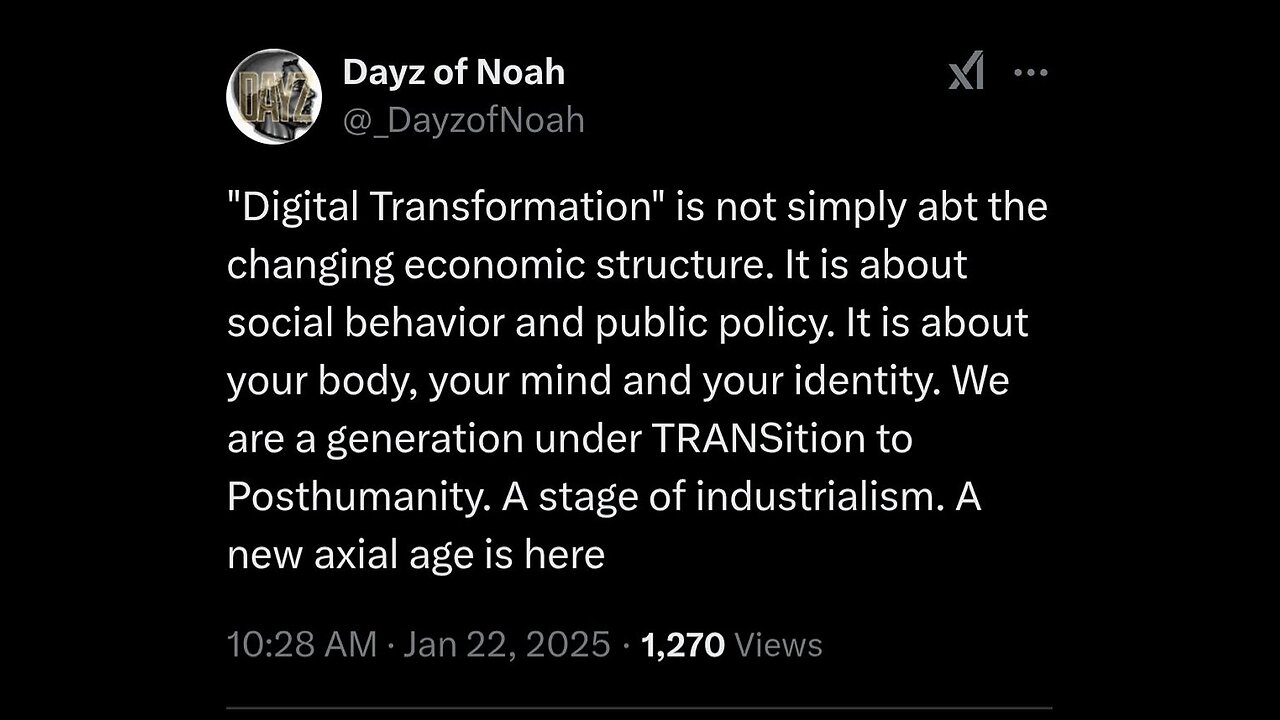This screenshot has height=720, width=1280.
Task: Click "new axial age is here" closing line
Action: tap(416, 555)
